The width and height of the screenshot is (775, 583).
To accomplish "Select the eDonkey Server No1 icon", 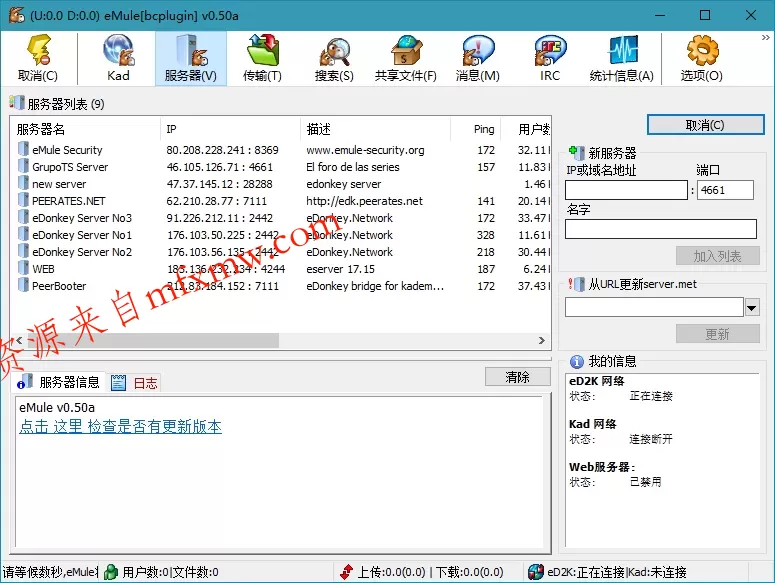I will point(23,234).
